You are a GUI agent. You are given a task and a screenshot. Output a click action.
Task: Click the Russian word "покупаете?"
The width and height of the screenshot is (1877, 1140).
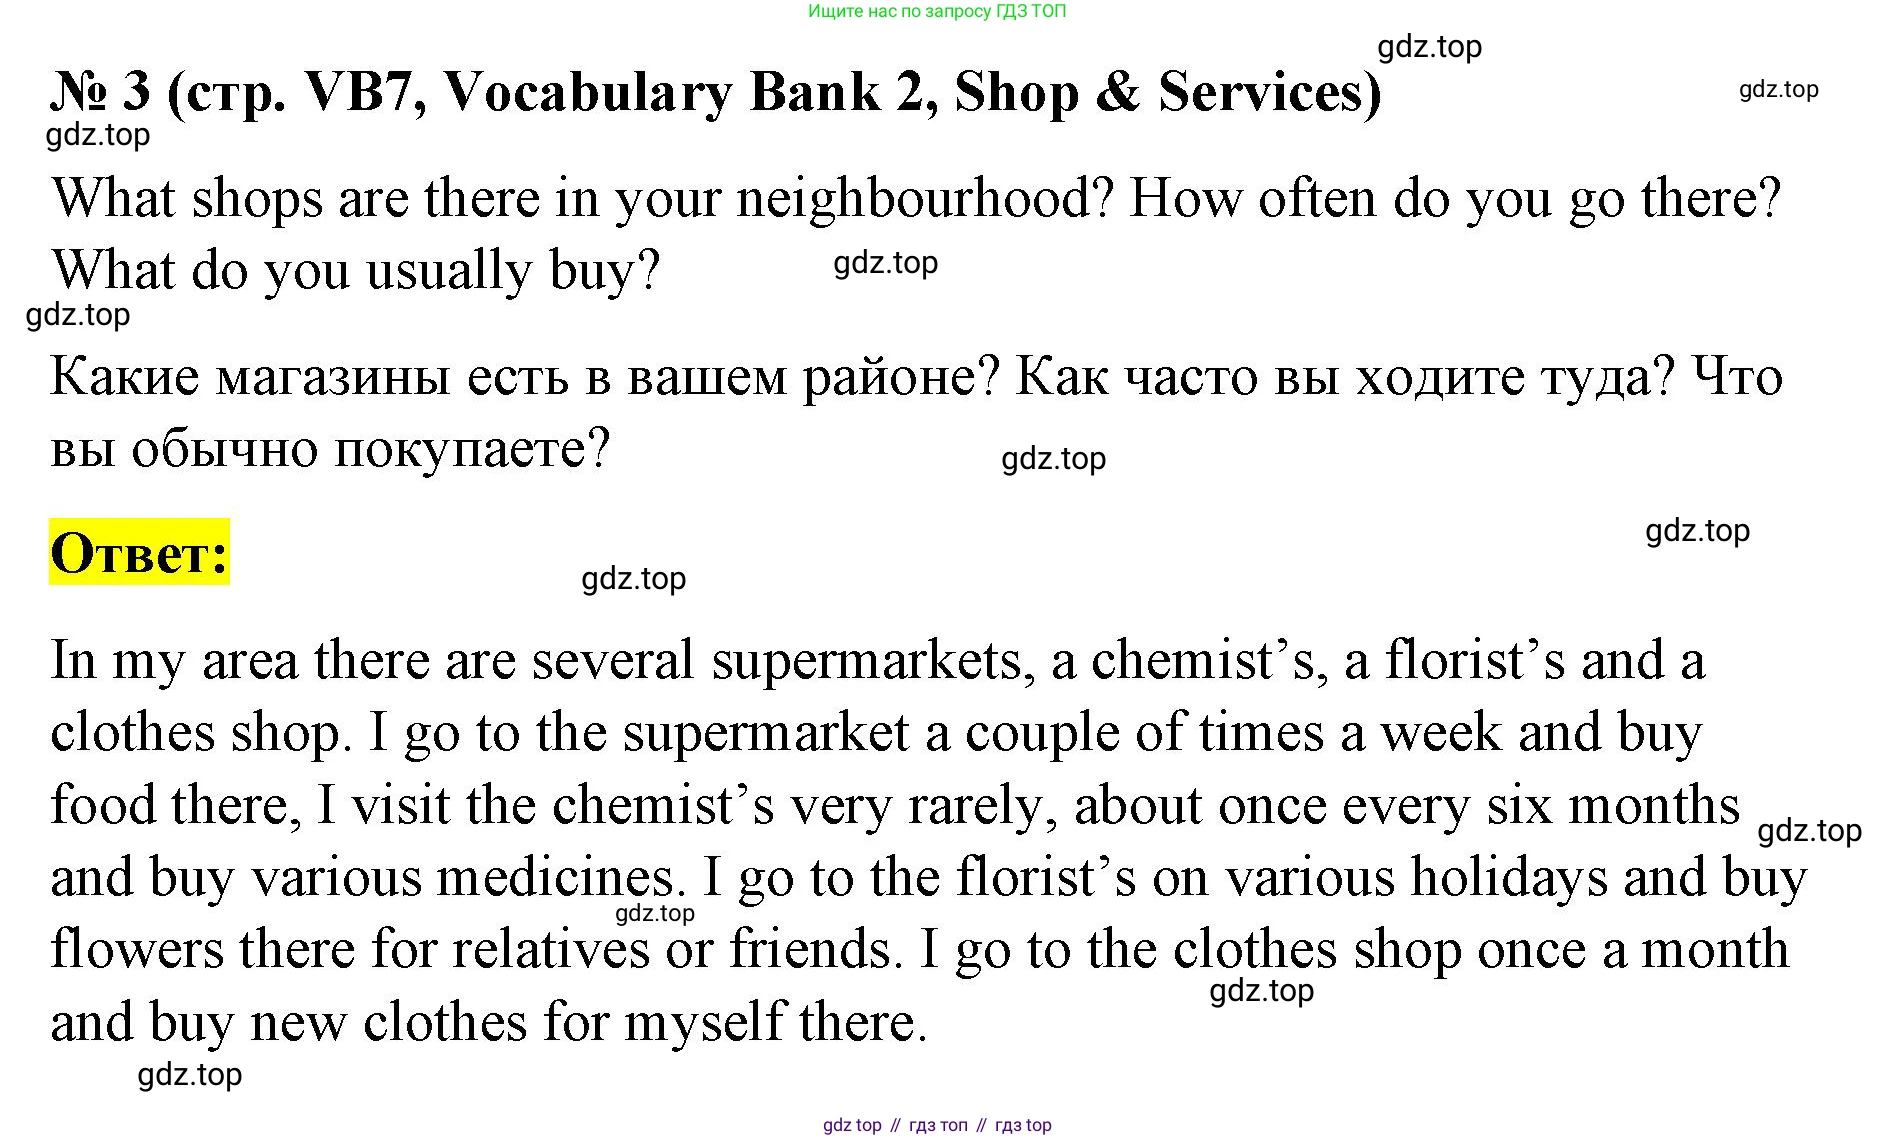click(x=471, y=448)
